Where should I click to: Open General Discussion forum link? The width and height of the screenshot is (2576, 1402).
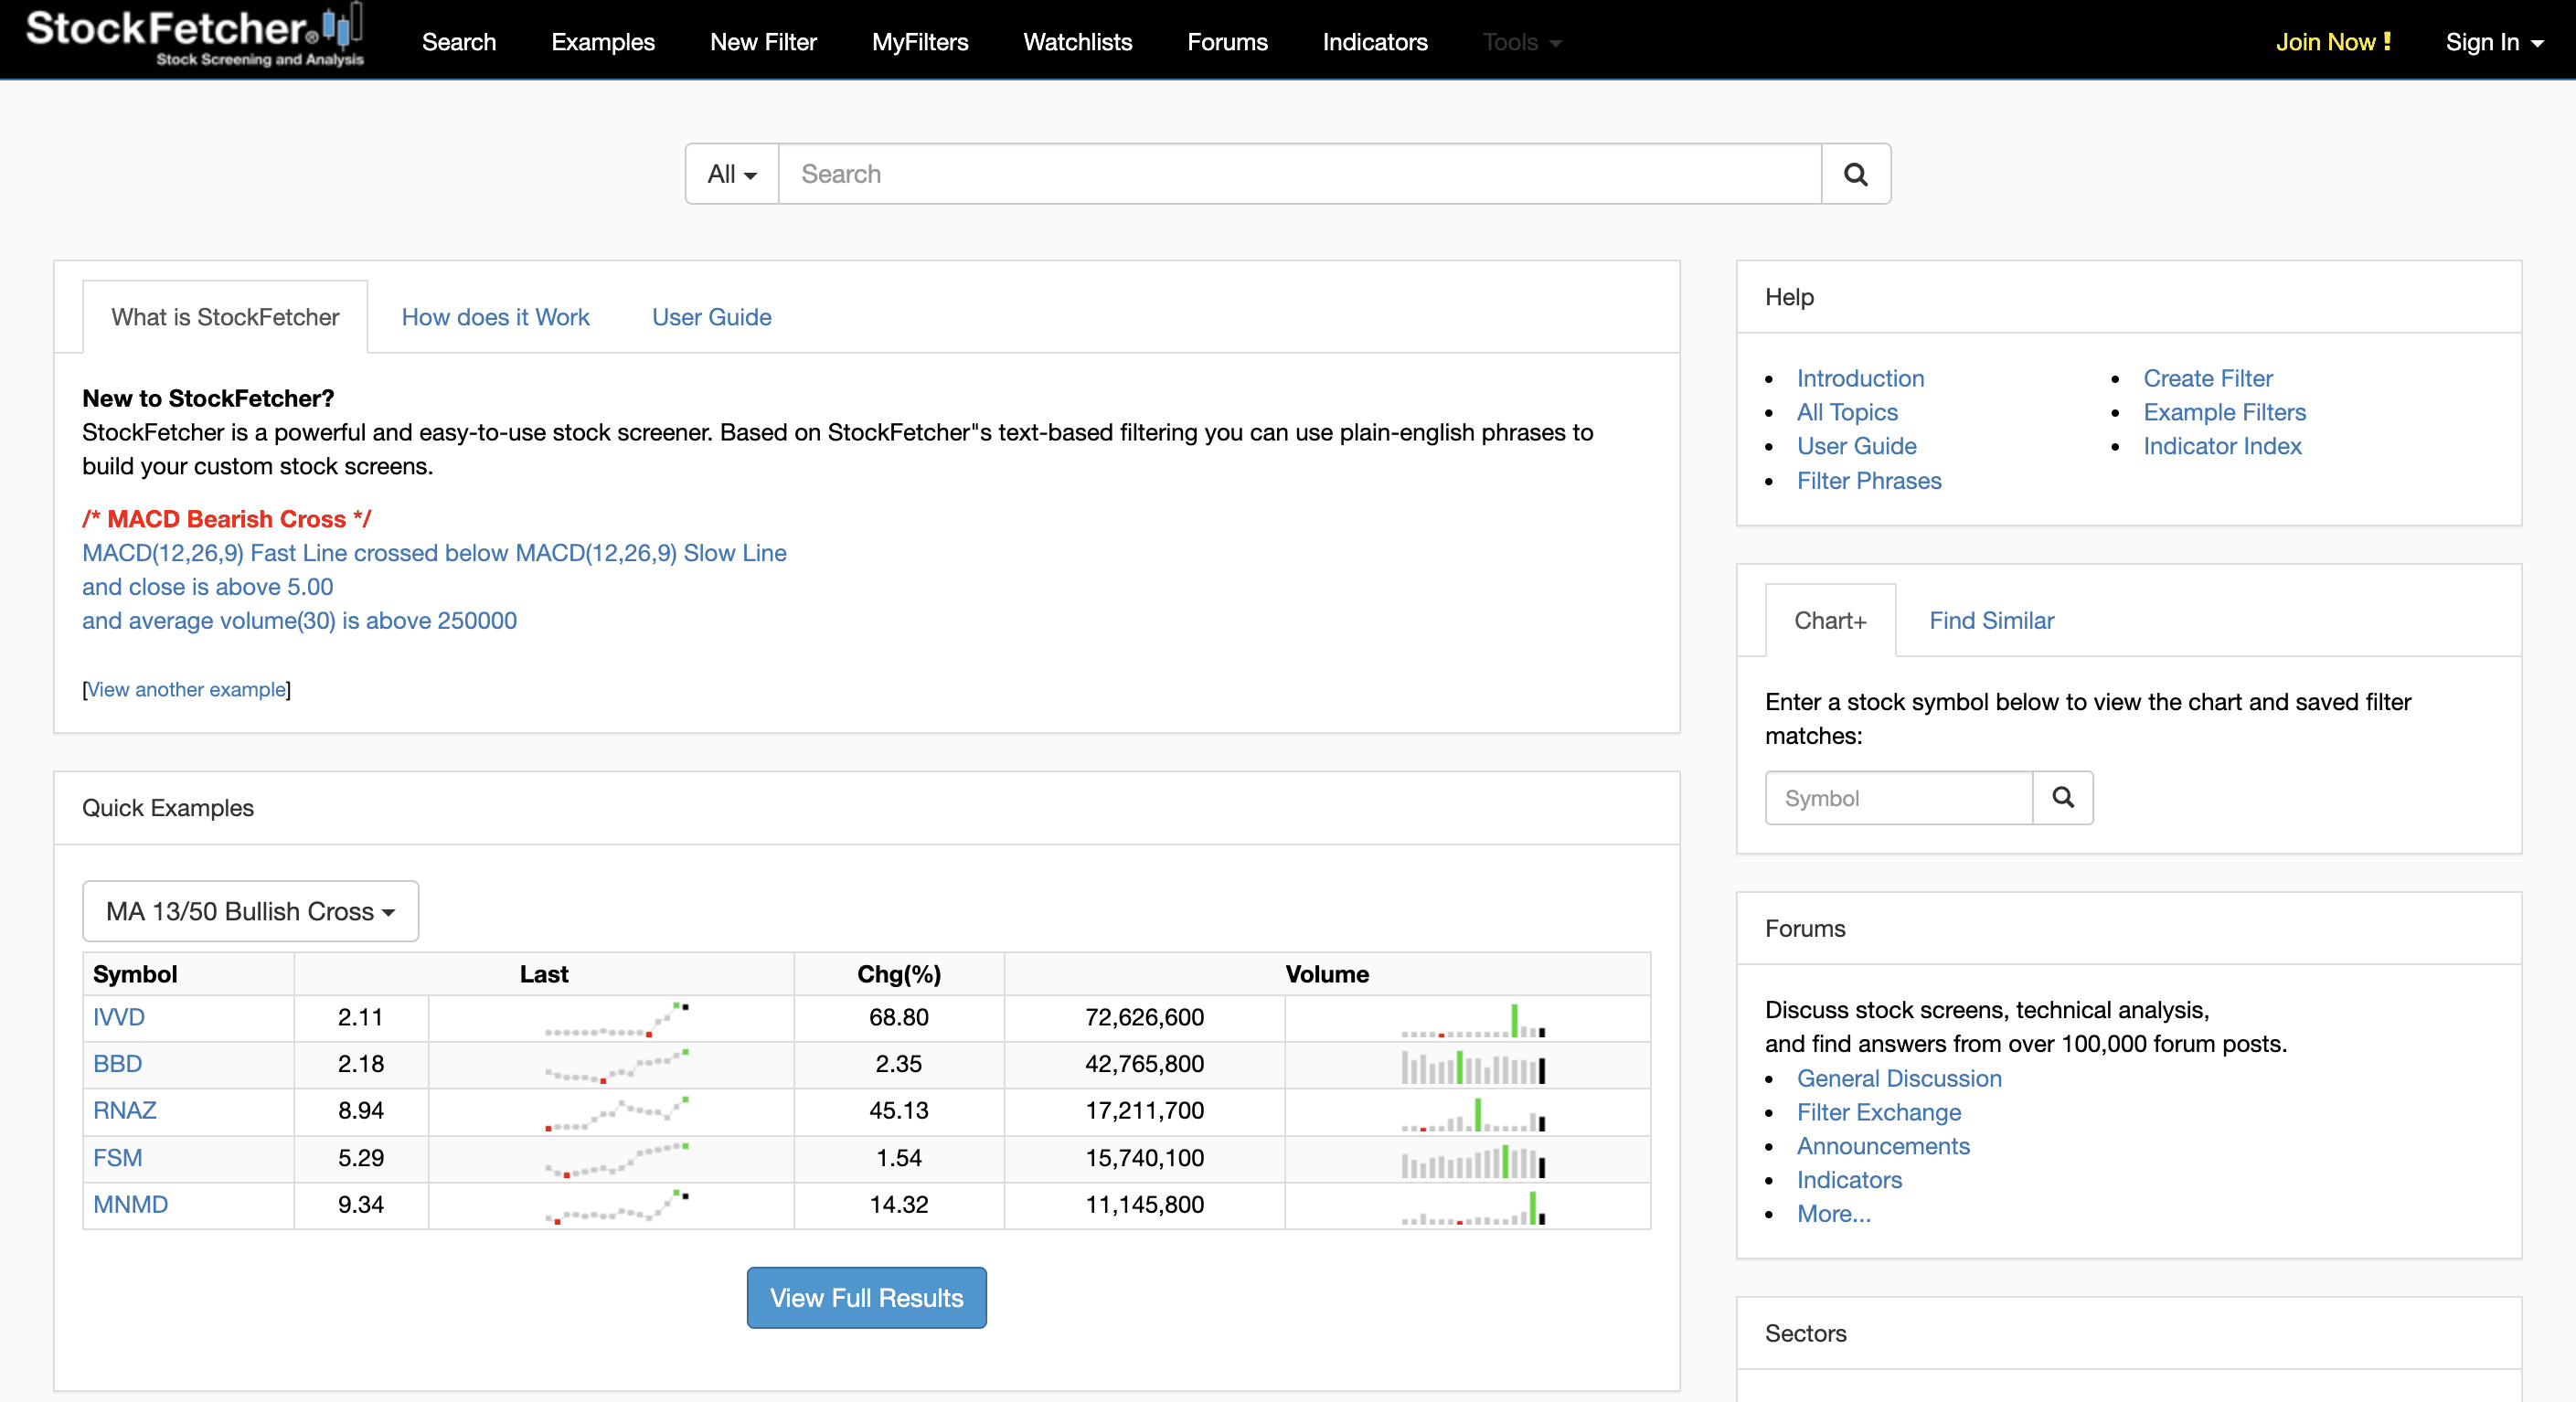tap(1899, 1078)
